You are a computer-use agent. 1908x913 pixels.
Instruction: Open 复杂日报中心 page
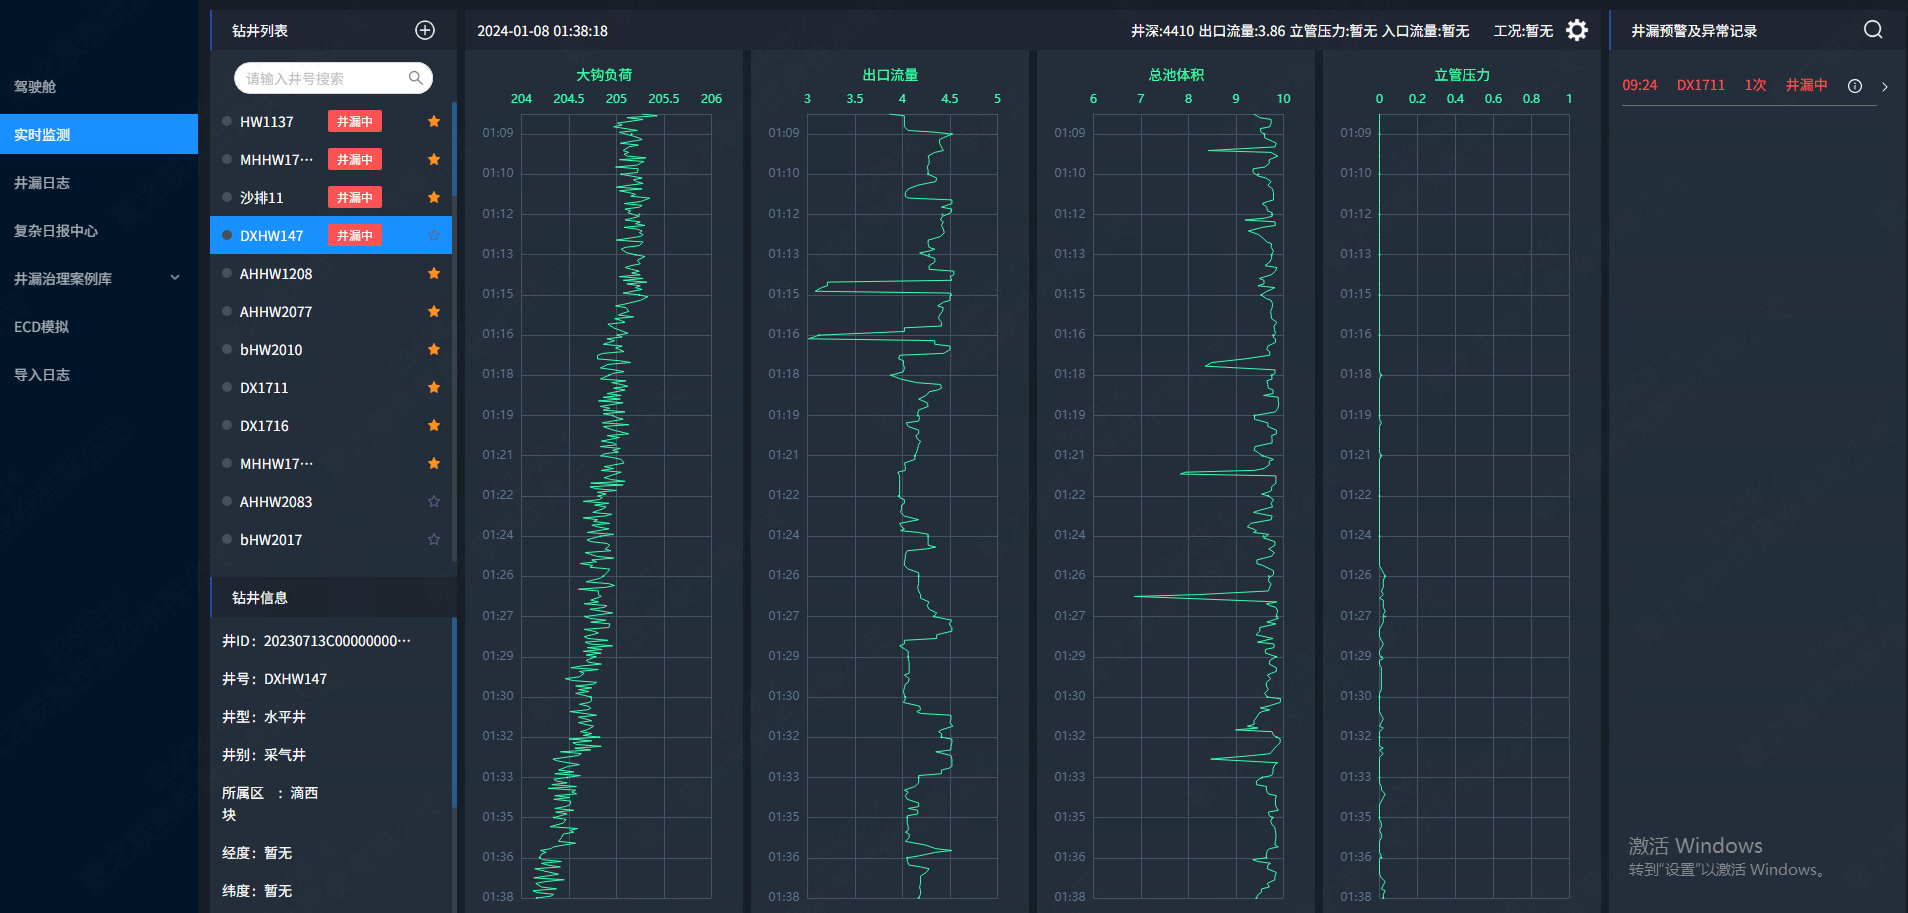(99, 231)
